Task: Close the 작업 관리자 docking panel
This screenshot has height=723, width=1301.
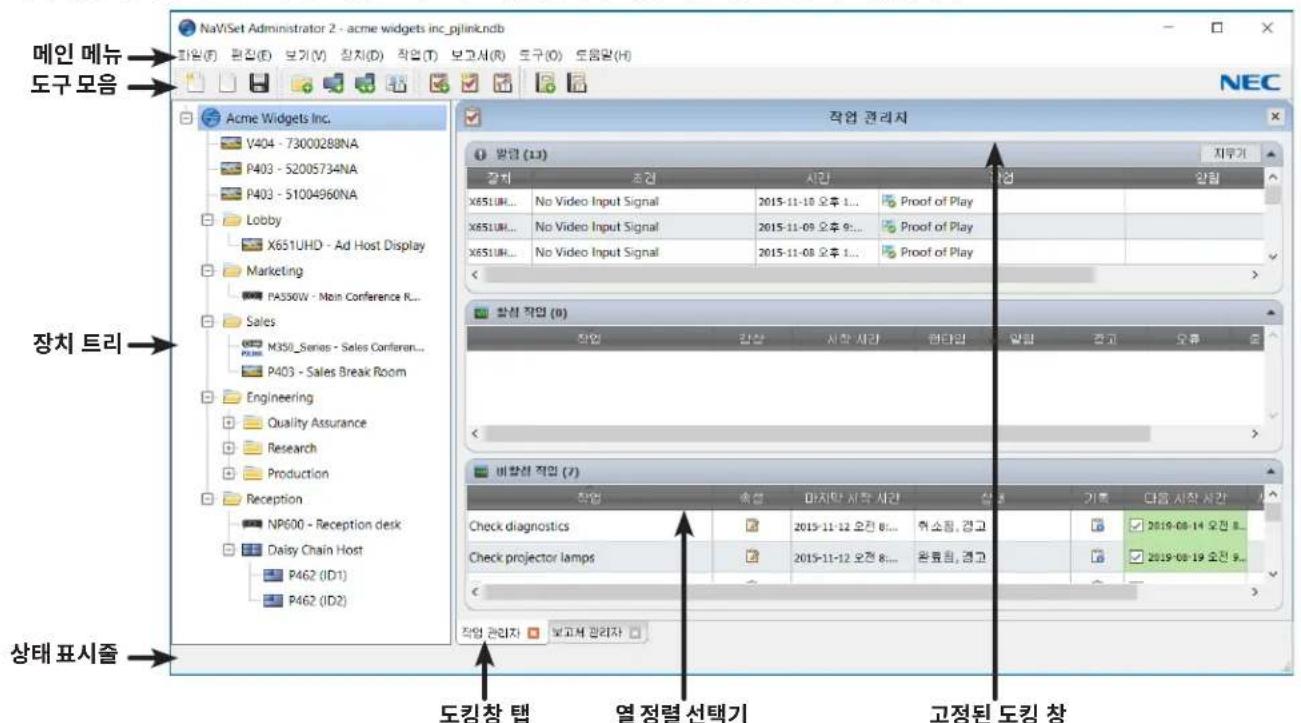Action: [x=1274, y=118]
